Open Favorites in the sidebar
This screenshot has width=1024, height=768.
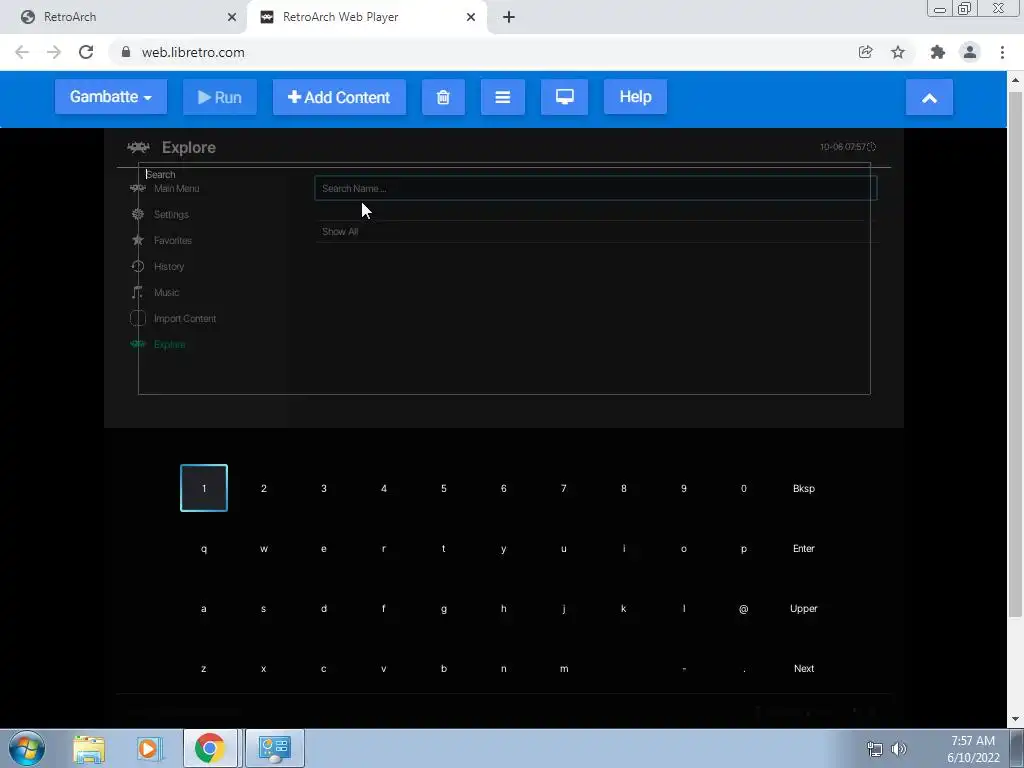[173, 240]
